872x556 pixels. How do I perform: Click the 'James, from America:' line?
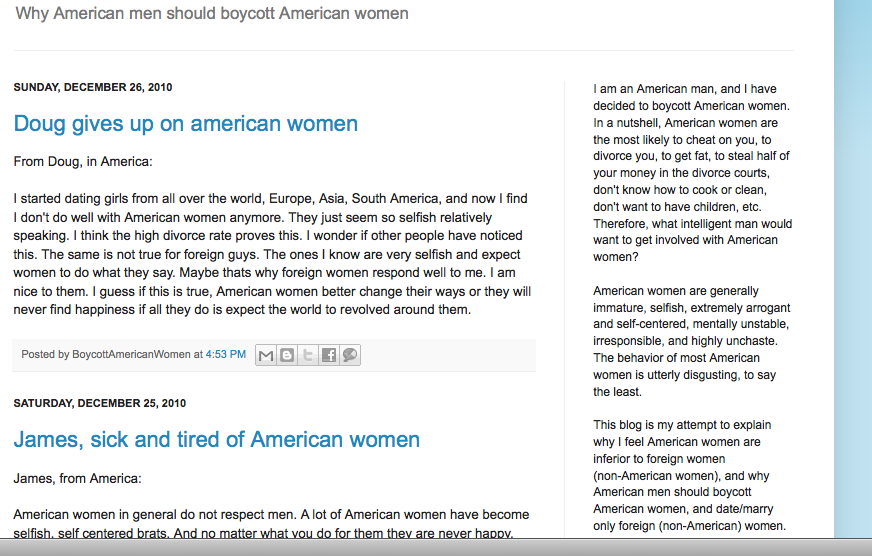[x=77, y=478]
